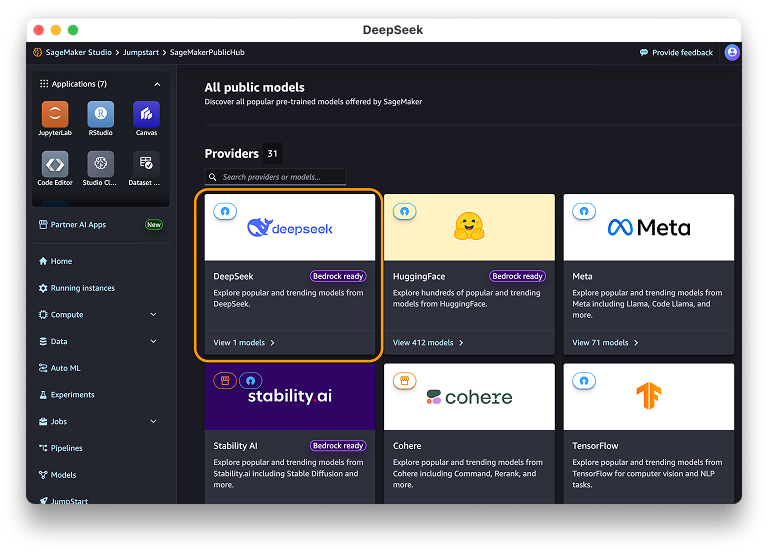Click Bedrock ready badge on HuggingFace card
The image size is (768, 552).
517,276
